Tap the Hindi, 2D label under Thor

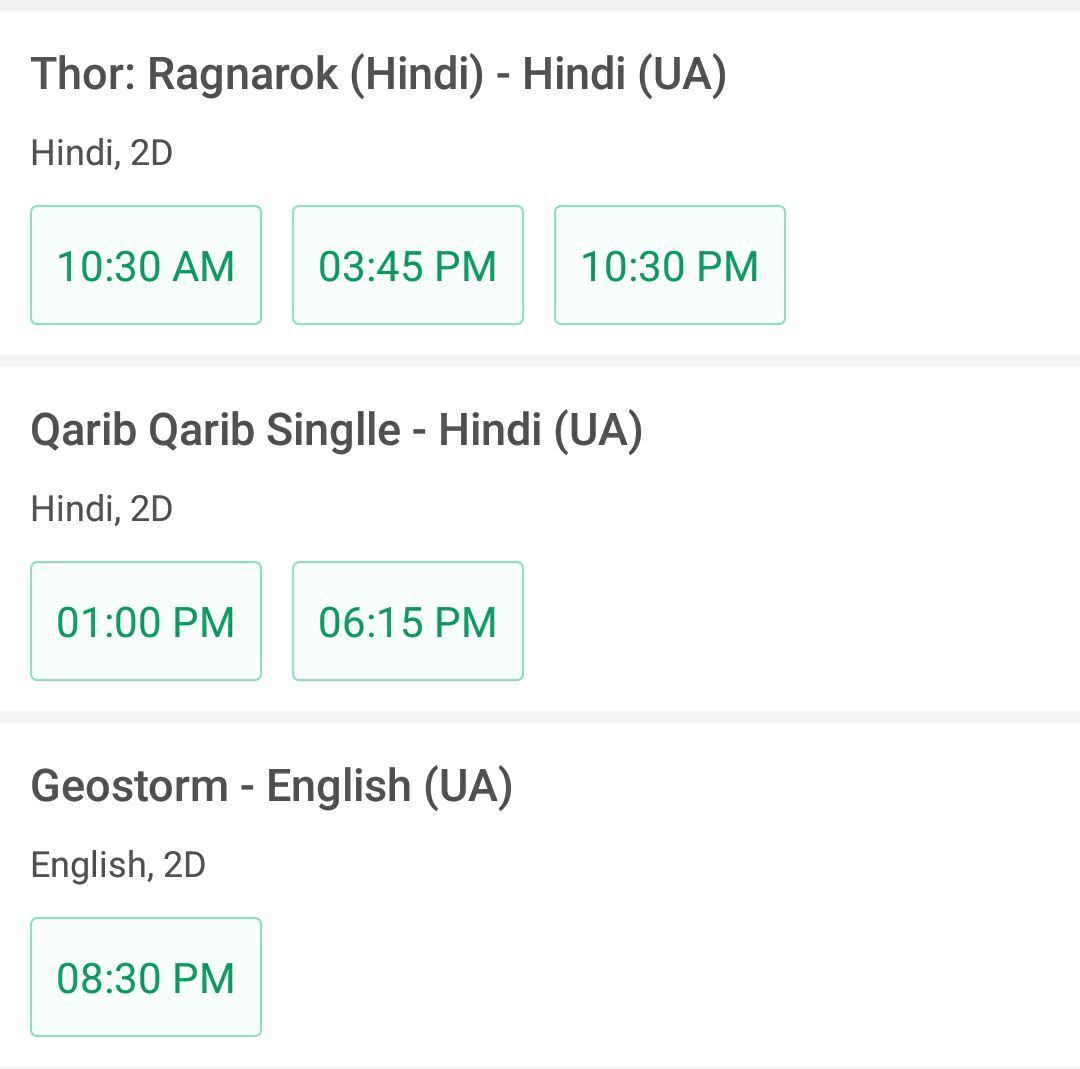pos(102,153)
